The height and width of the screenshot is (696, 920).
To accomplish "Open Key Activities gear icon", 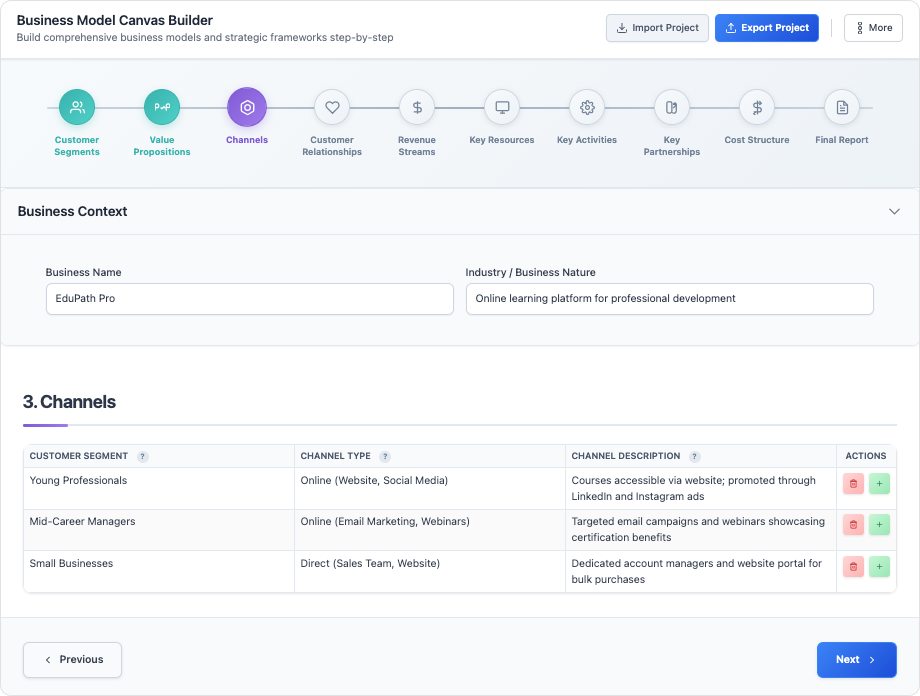I will click(x=587, y=107).
